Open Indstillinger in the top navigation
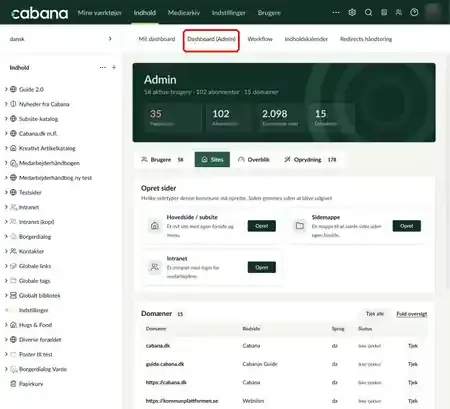 pyautogui.click(x=229, y=13)
